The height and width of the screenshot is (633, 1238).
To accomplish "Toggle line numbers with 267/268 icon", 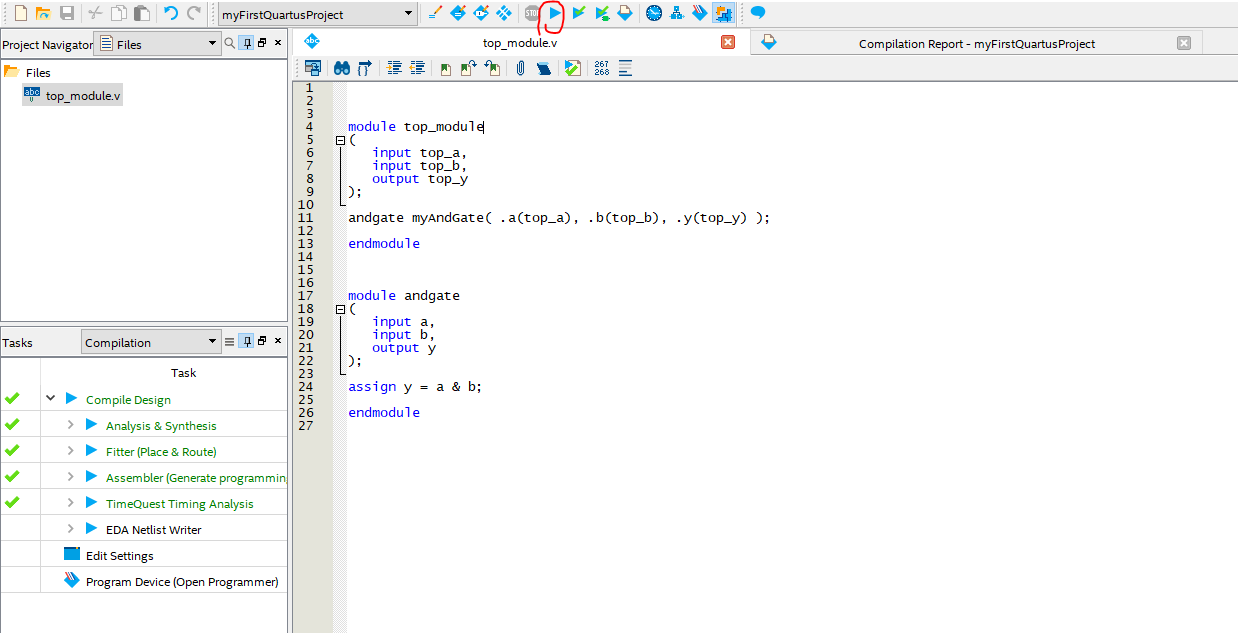I will coord(601,68).
